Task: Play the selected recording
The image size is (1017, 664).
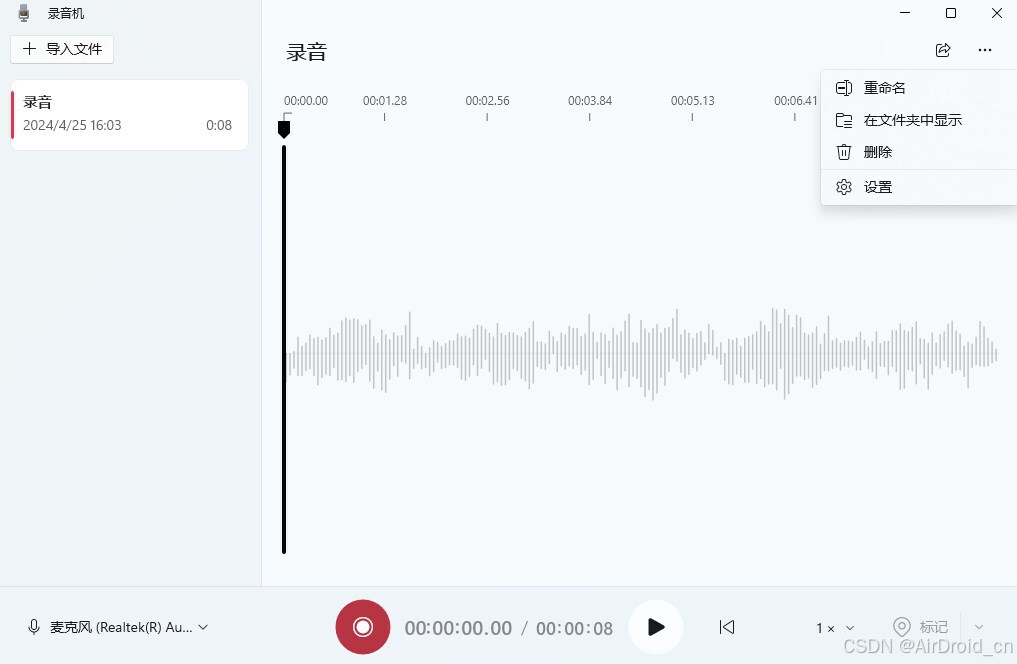Action: coord(656,627)
